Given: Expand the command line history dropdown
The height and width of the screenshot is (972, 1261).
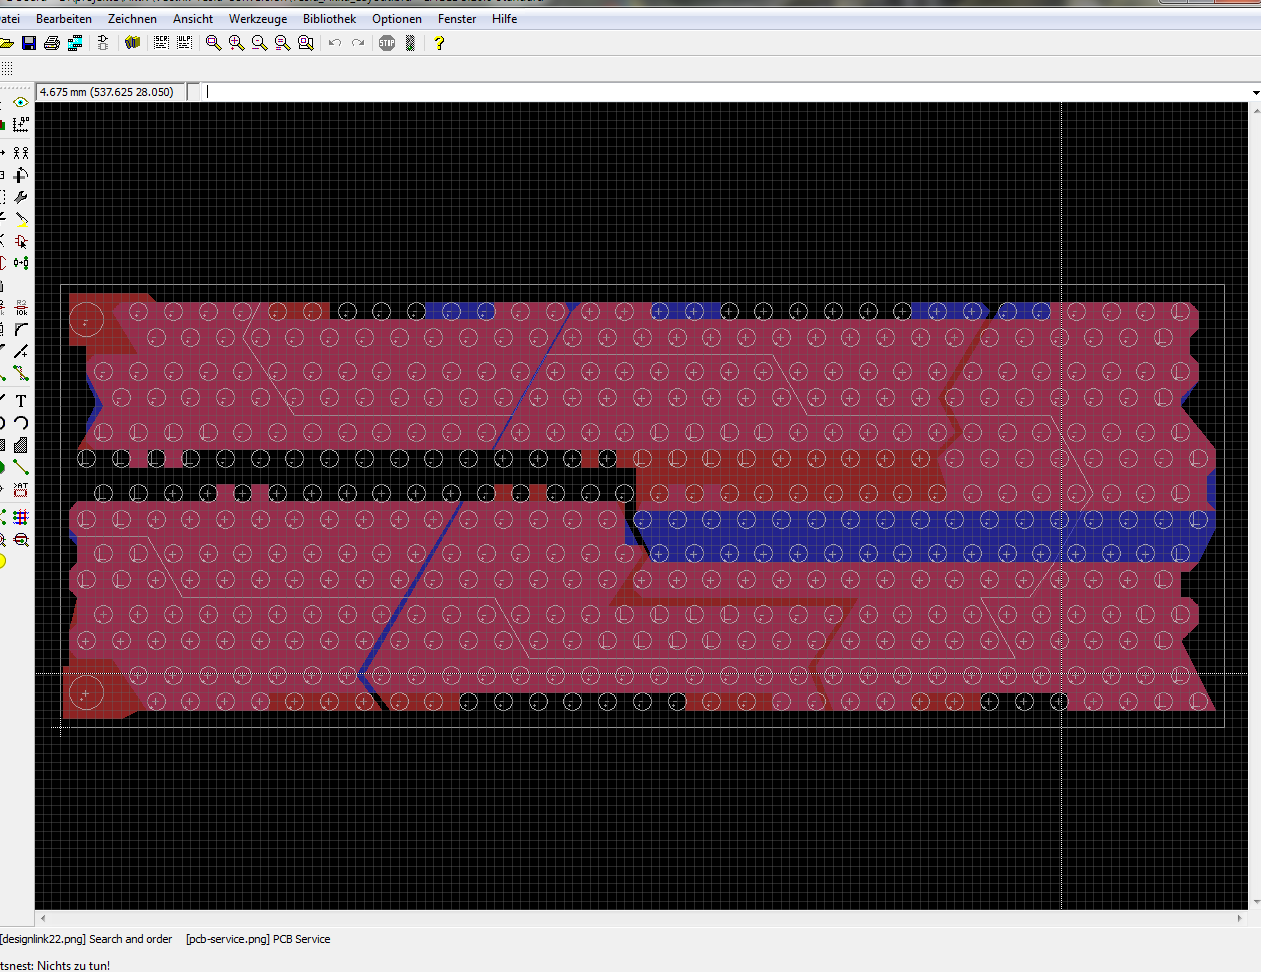Looking at the screenshot, I should click(1255, 93).
